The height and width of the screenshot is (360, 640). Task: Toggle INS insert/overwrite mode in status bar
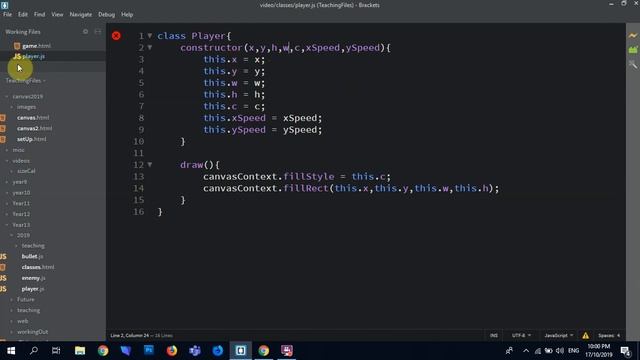pyautogui.click(x=494, y=336)
